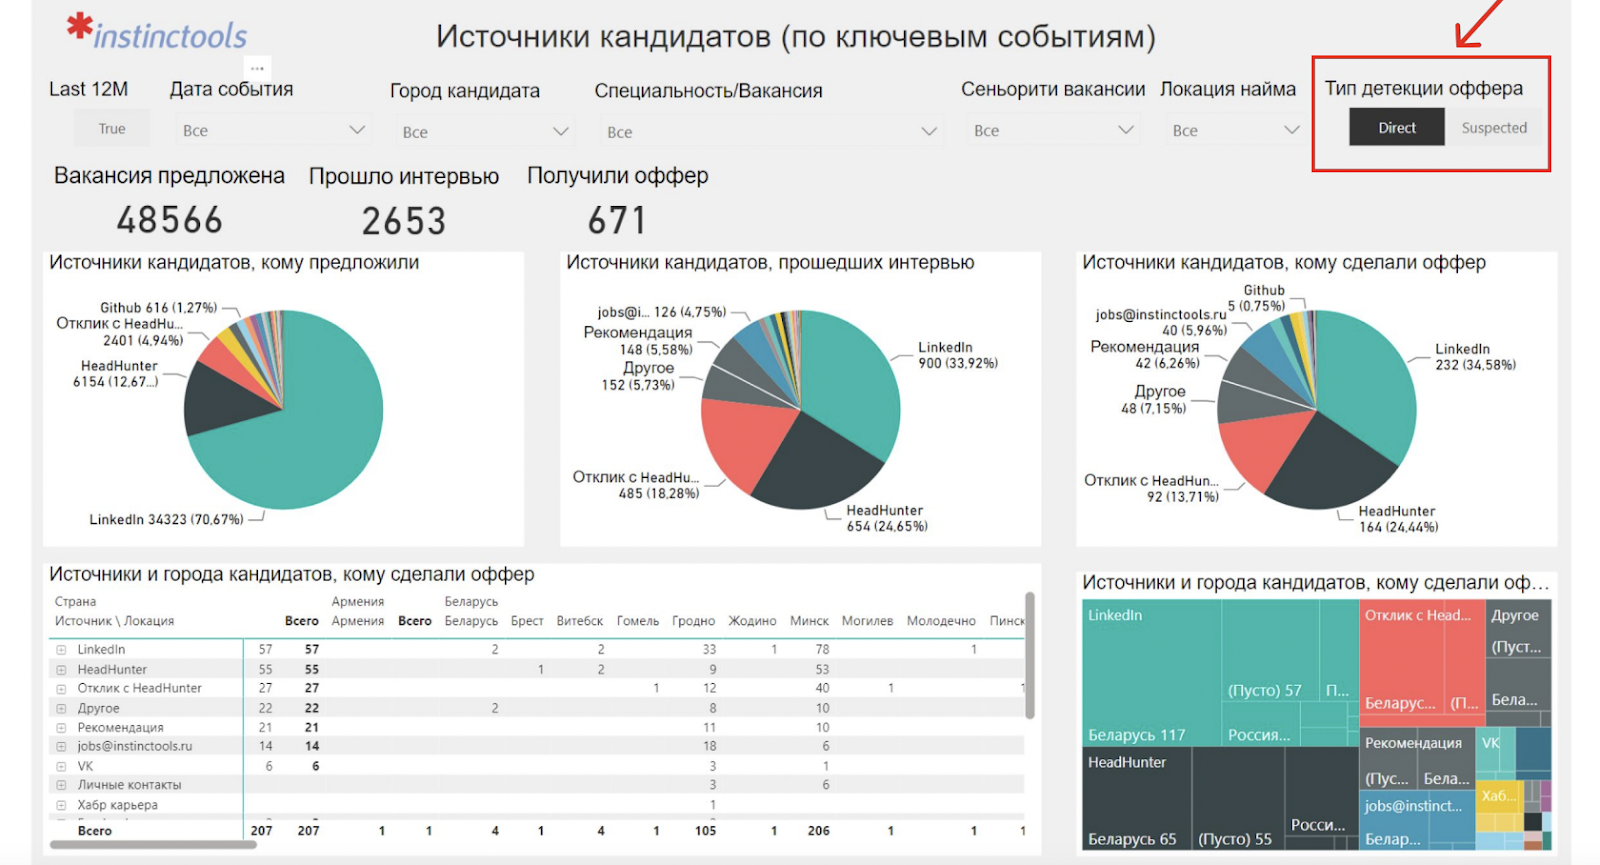Expand the HeadHunter table row

[61, 670]
